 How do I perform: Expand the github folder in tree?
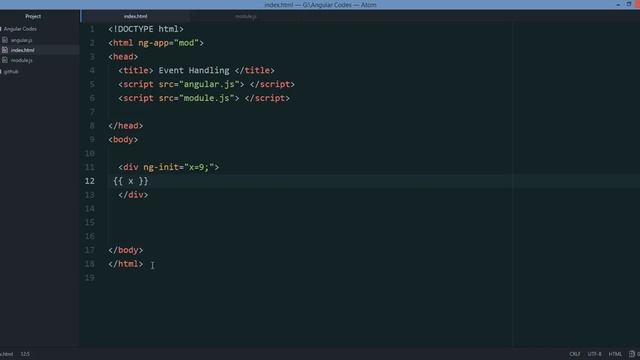point(10,71)
